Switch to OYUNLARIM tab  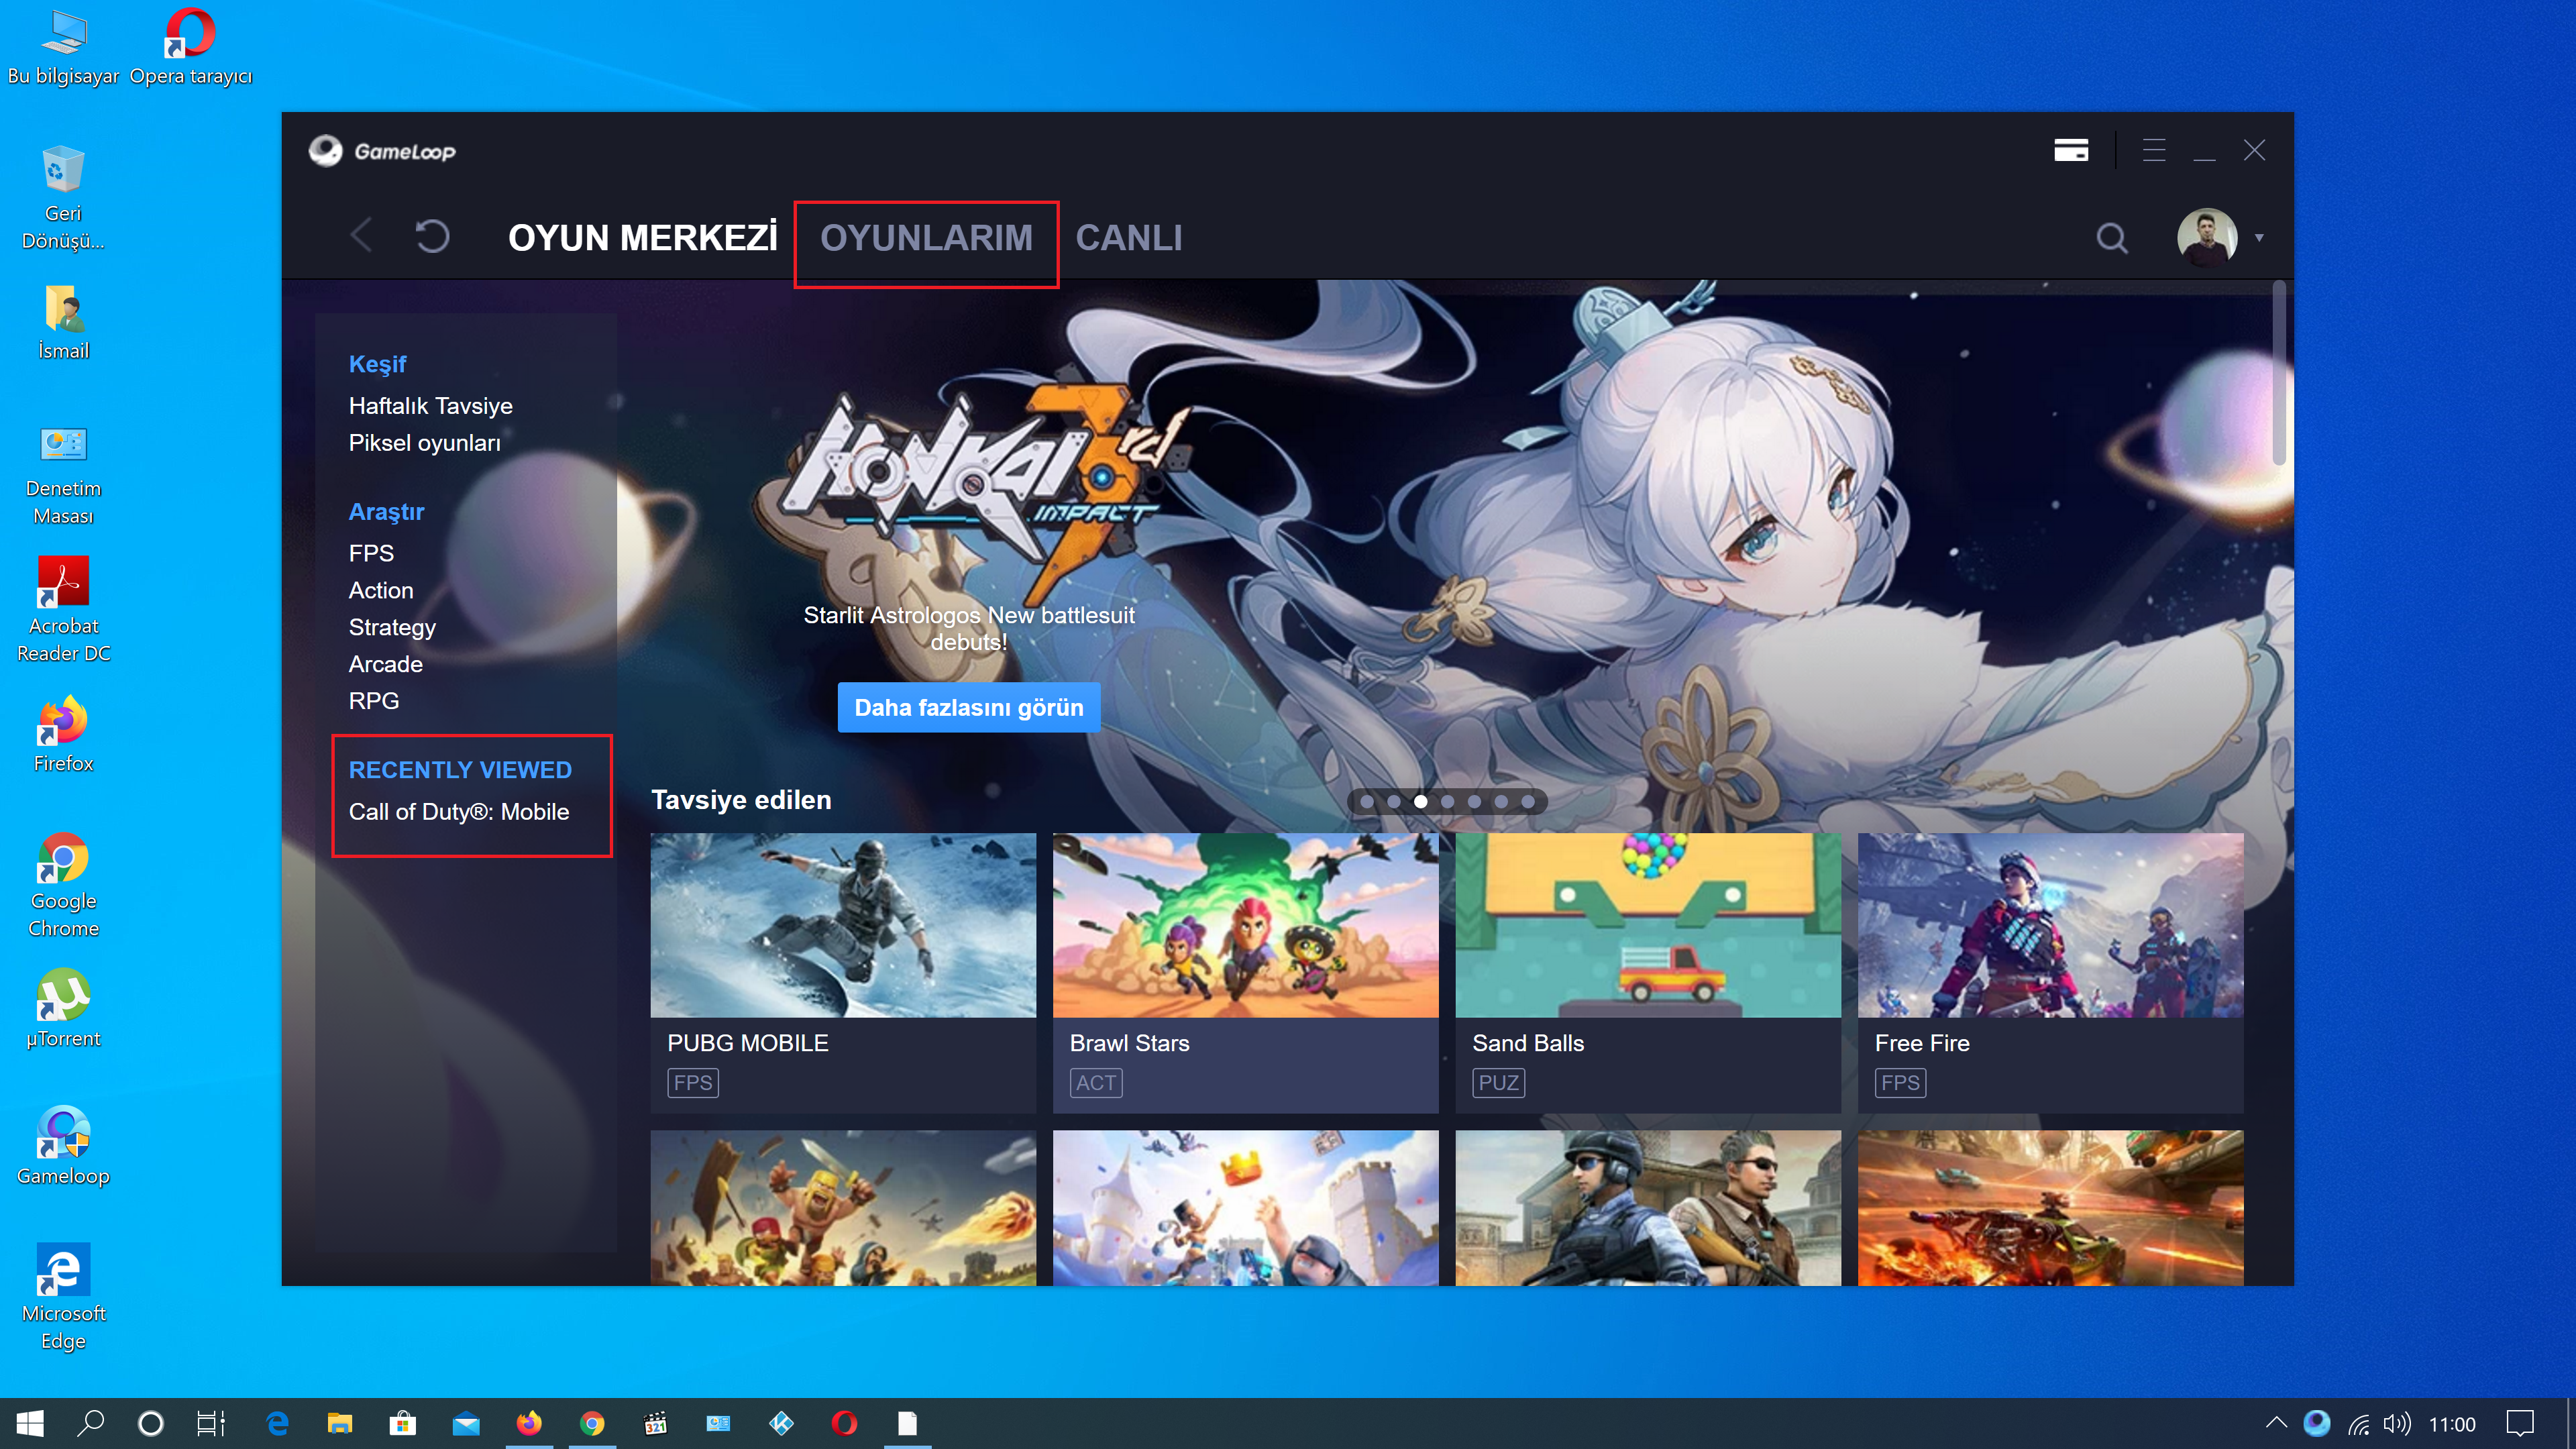[926, 238]
